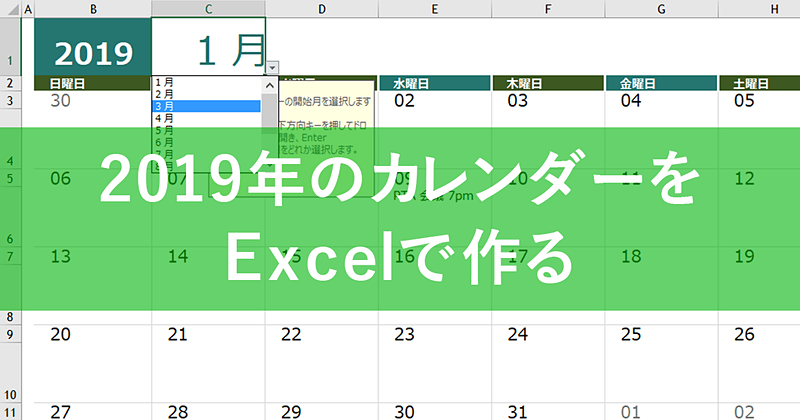Select row 3 header
The height and width of the screenshot is (420, 800).
point(10,100)
